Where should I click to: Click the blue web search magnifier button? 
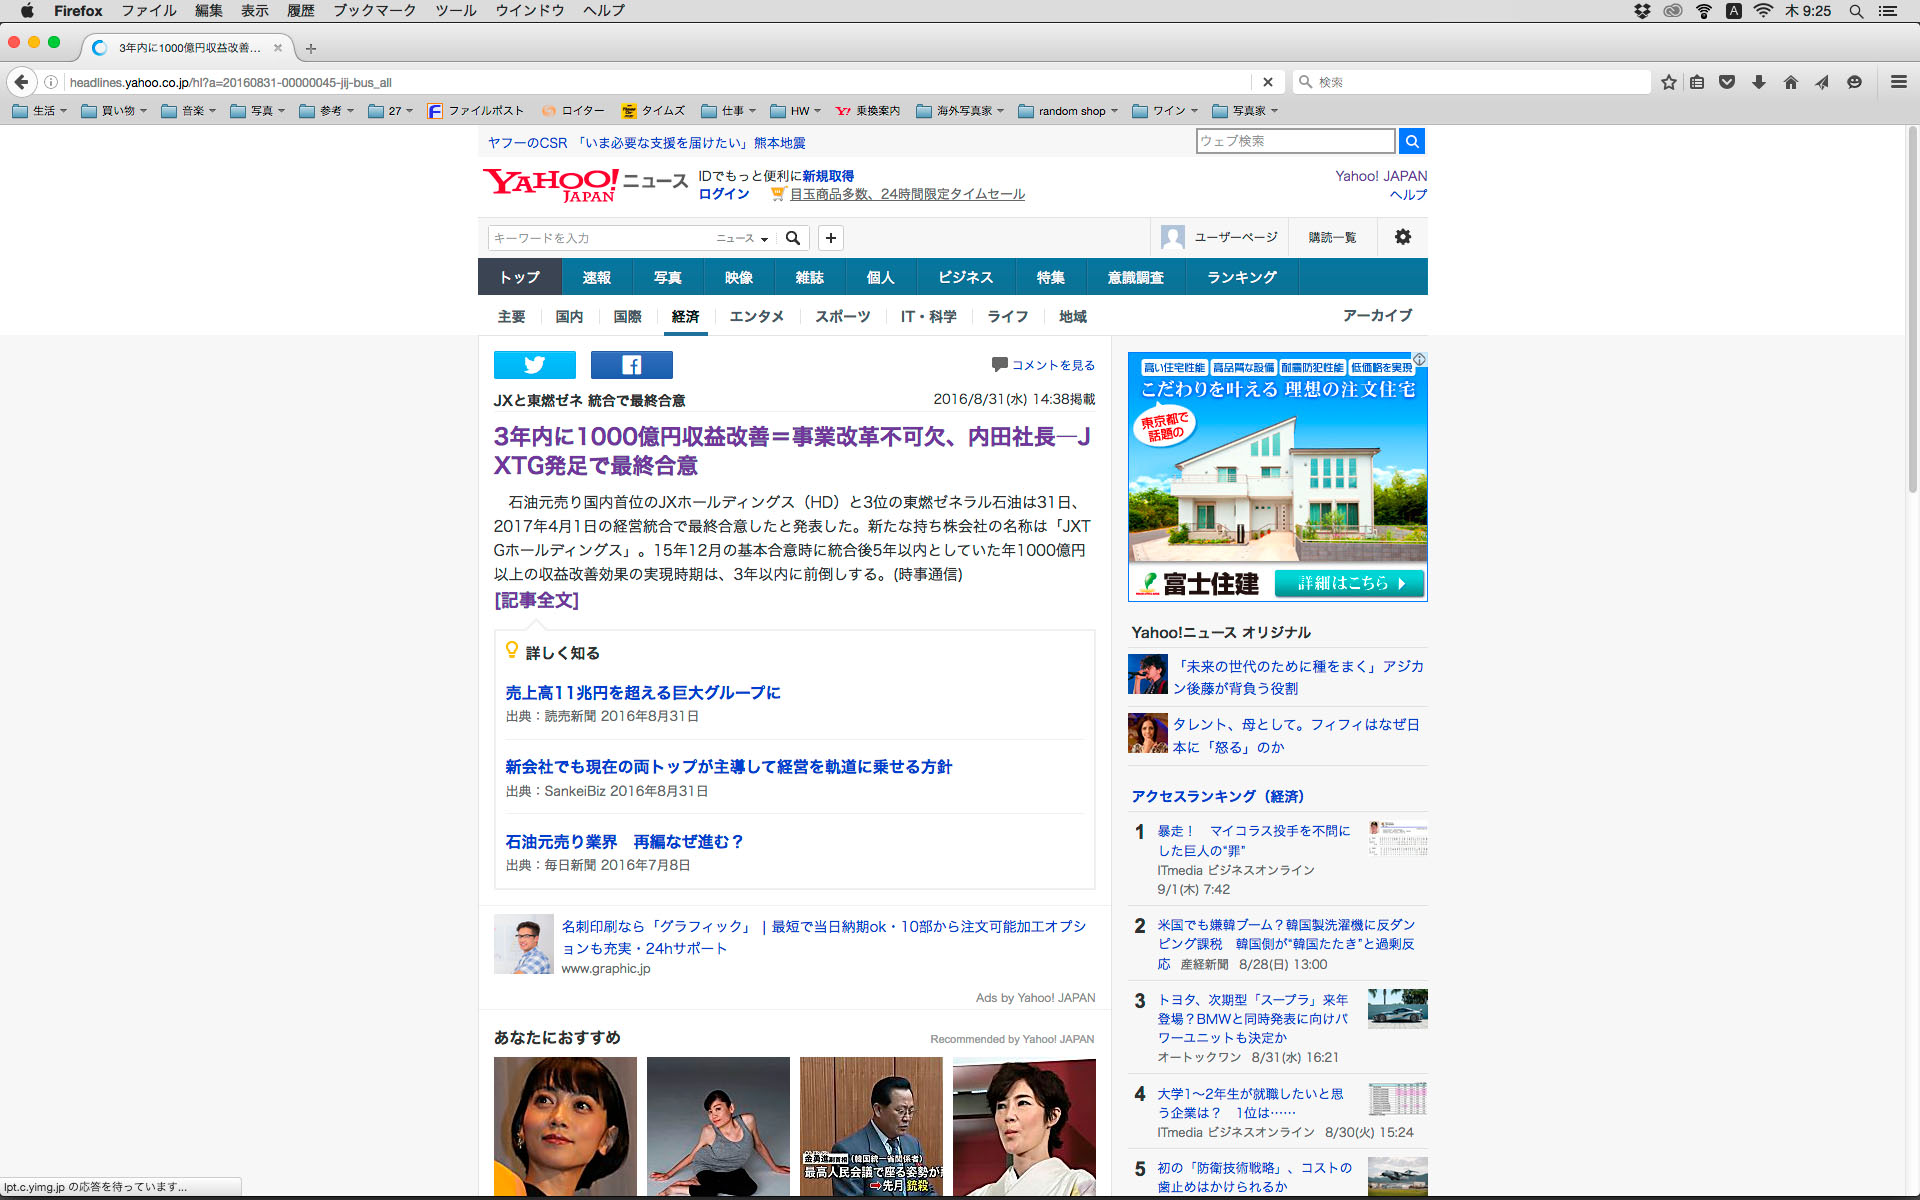click(1411, 141)
